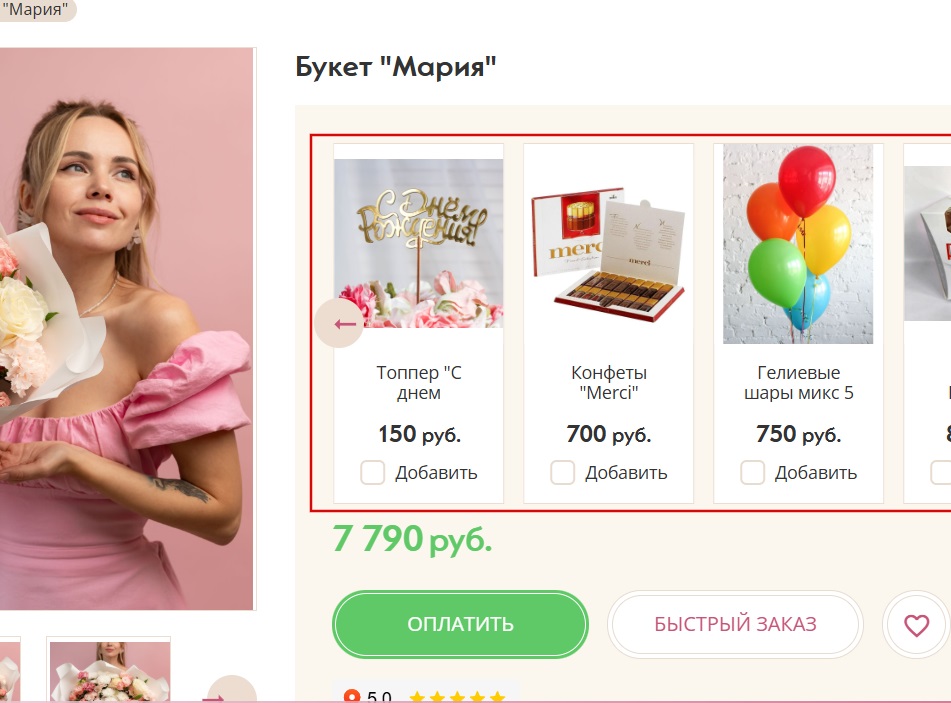Click the main bouquet photo of the woman
Viewport: 951px width, 703px height.
coord(126,329)
